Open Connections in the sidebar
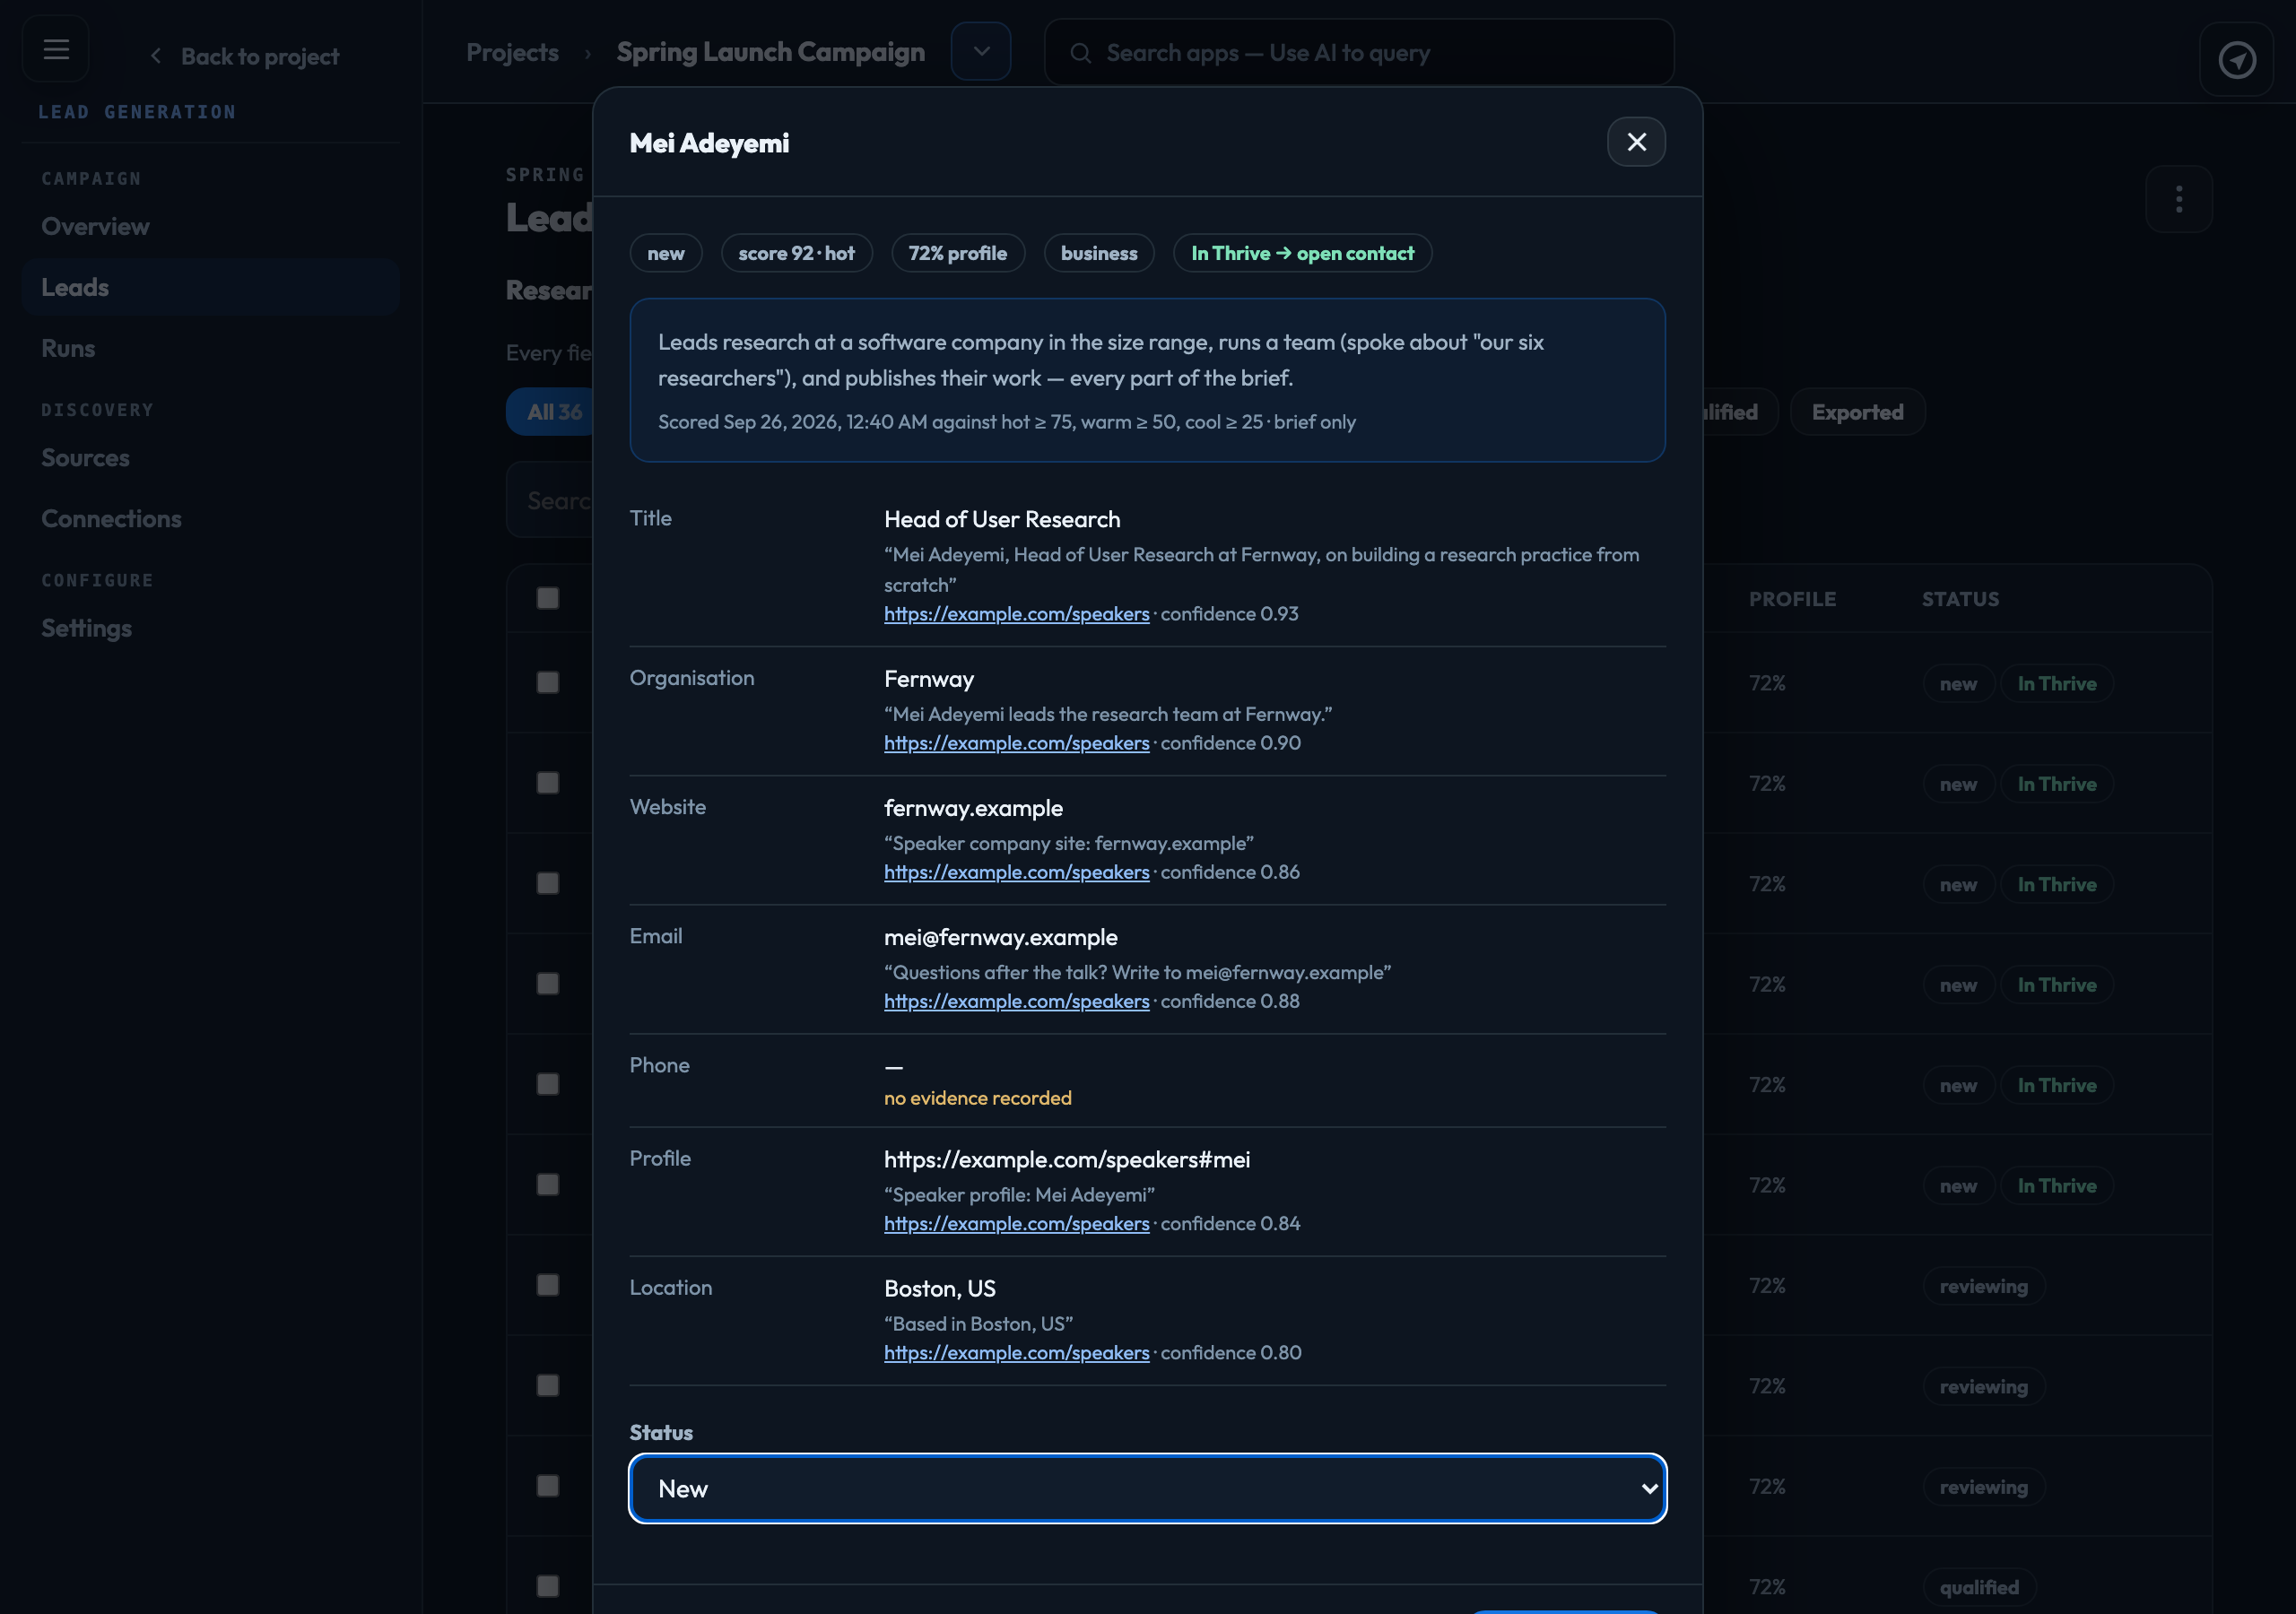The height and width of the screenshot is (1614, 2296). [210, 518]
